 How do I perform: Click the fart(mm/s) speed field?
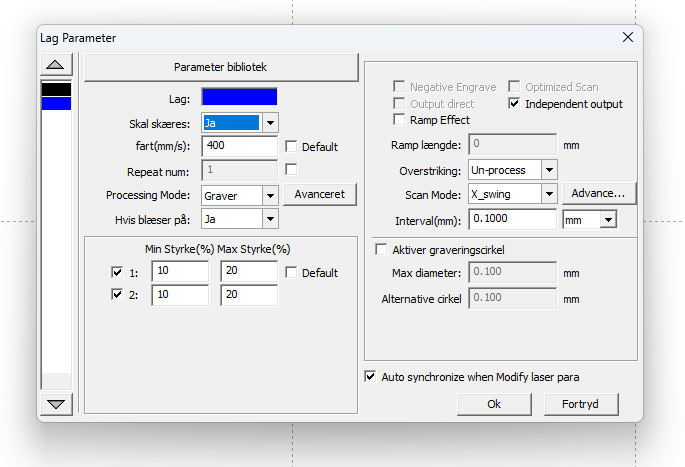click(239, 145)
